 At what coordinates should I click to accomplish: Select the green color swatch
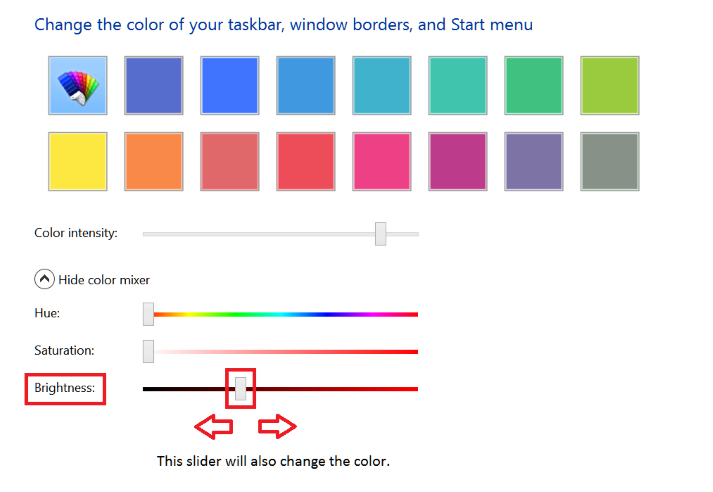(534, 85)
